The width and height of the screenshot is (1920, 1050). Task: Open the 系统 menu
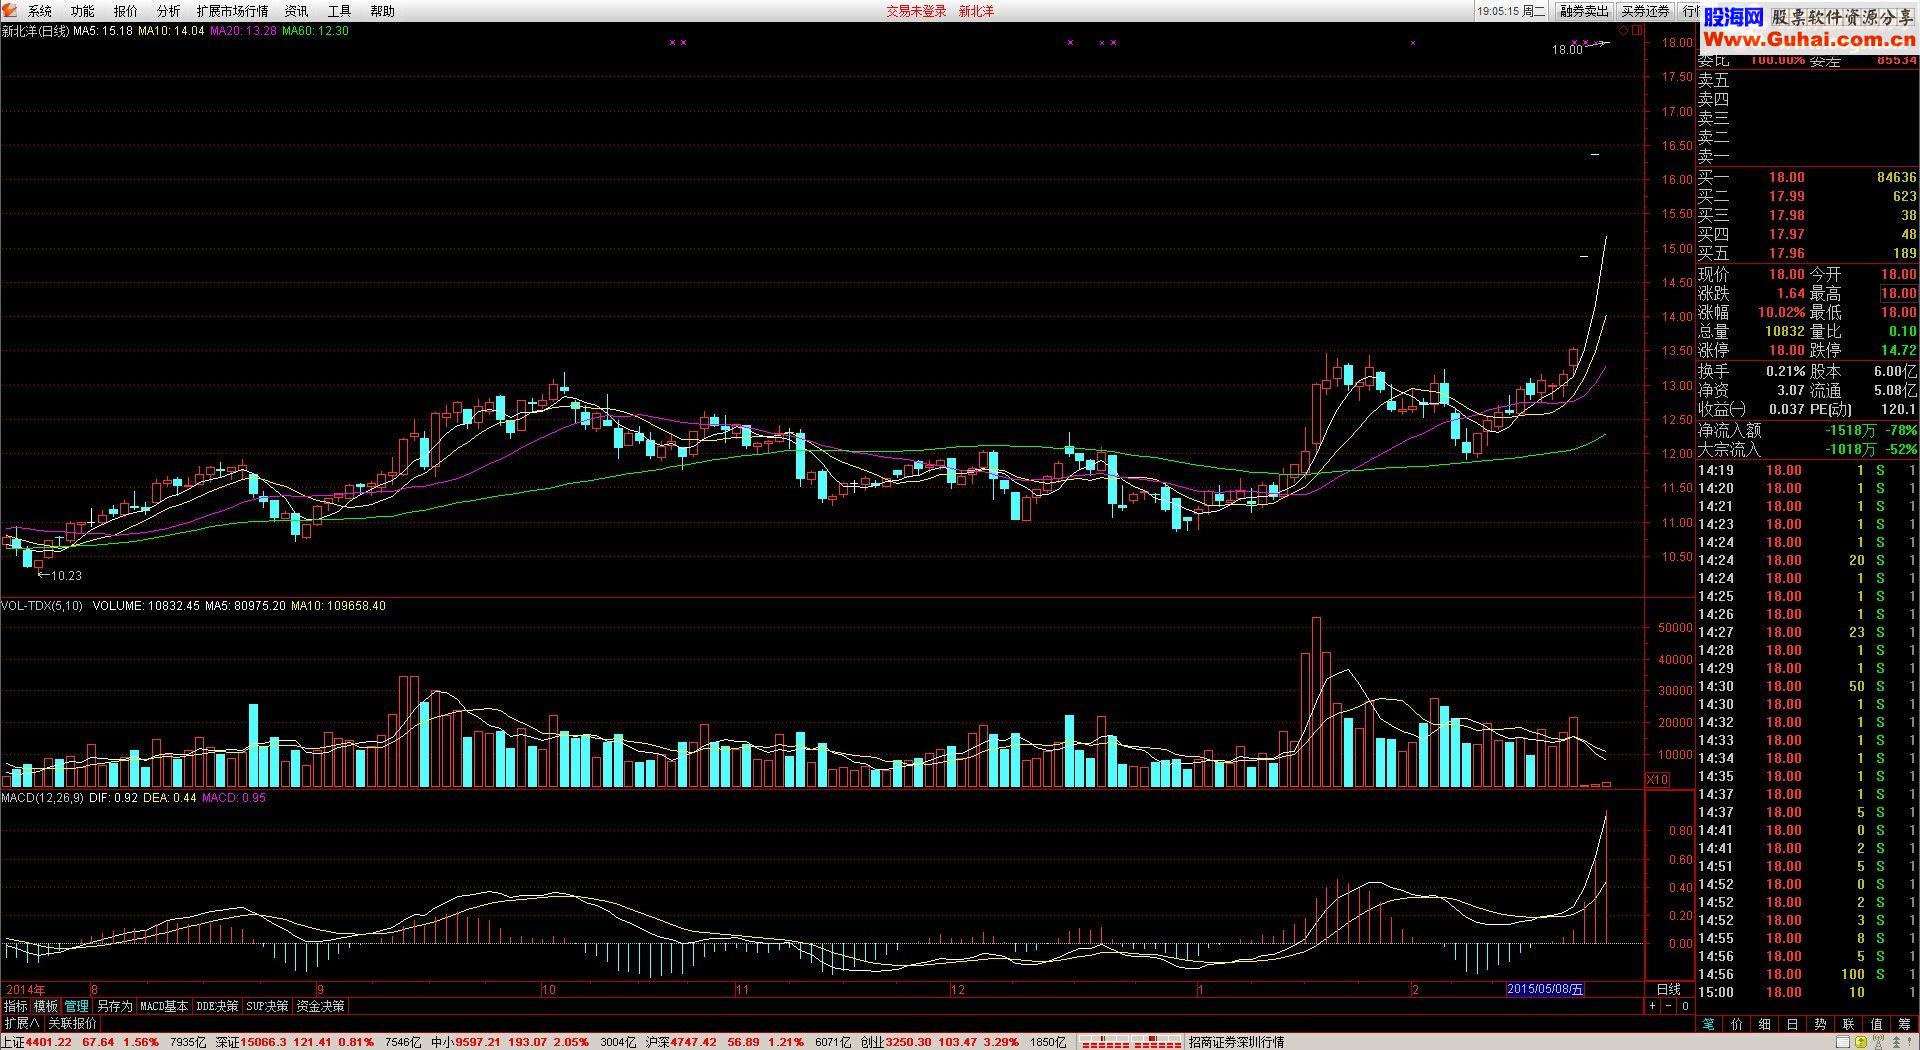tap(40, 11)
